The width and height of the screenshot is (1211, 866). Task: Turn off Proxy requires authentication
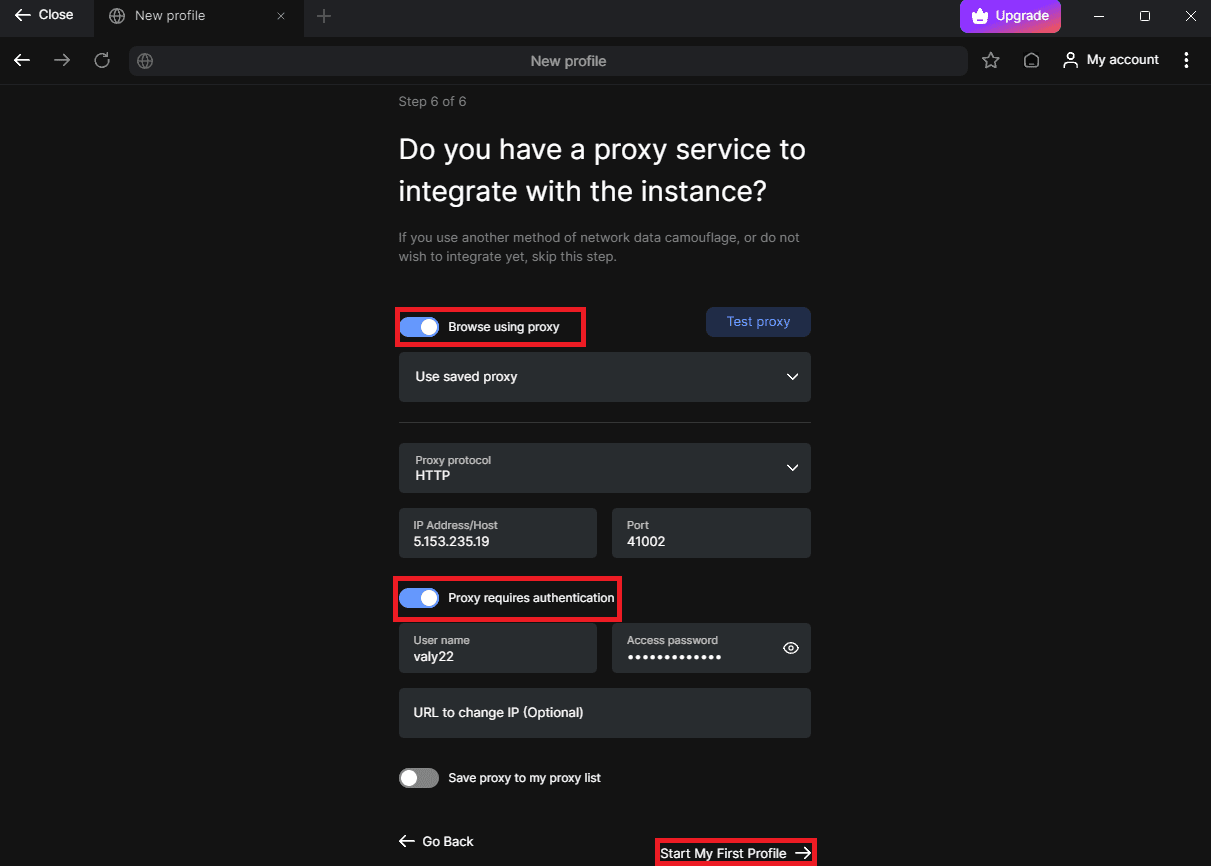click(419, 597)
